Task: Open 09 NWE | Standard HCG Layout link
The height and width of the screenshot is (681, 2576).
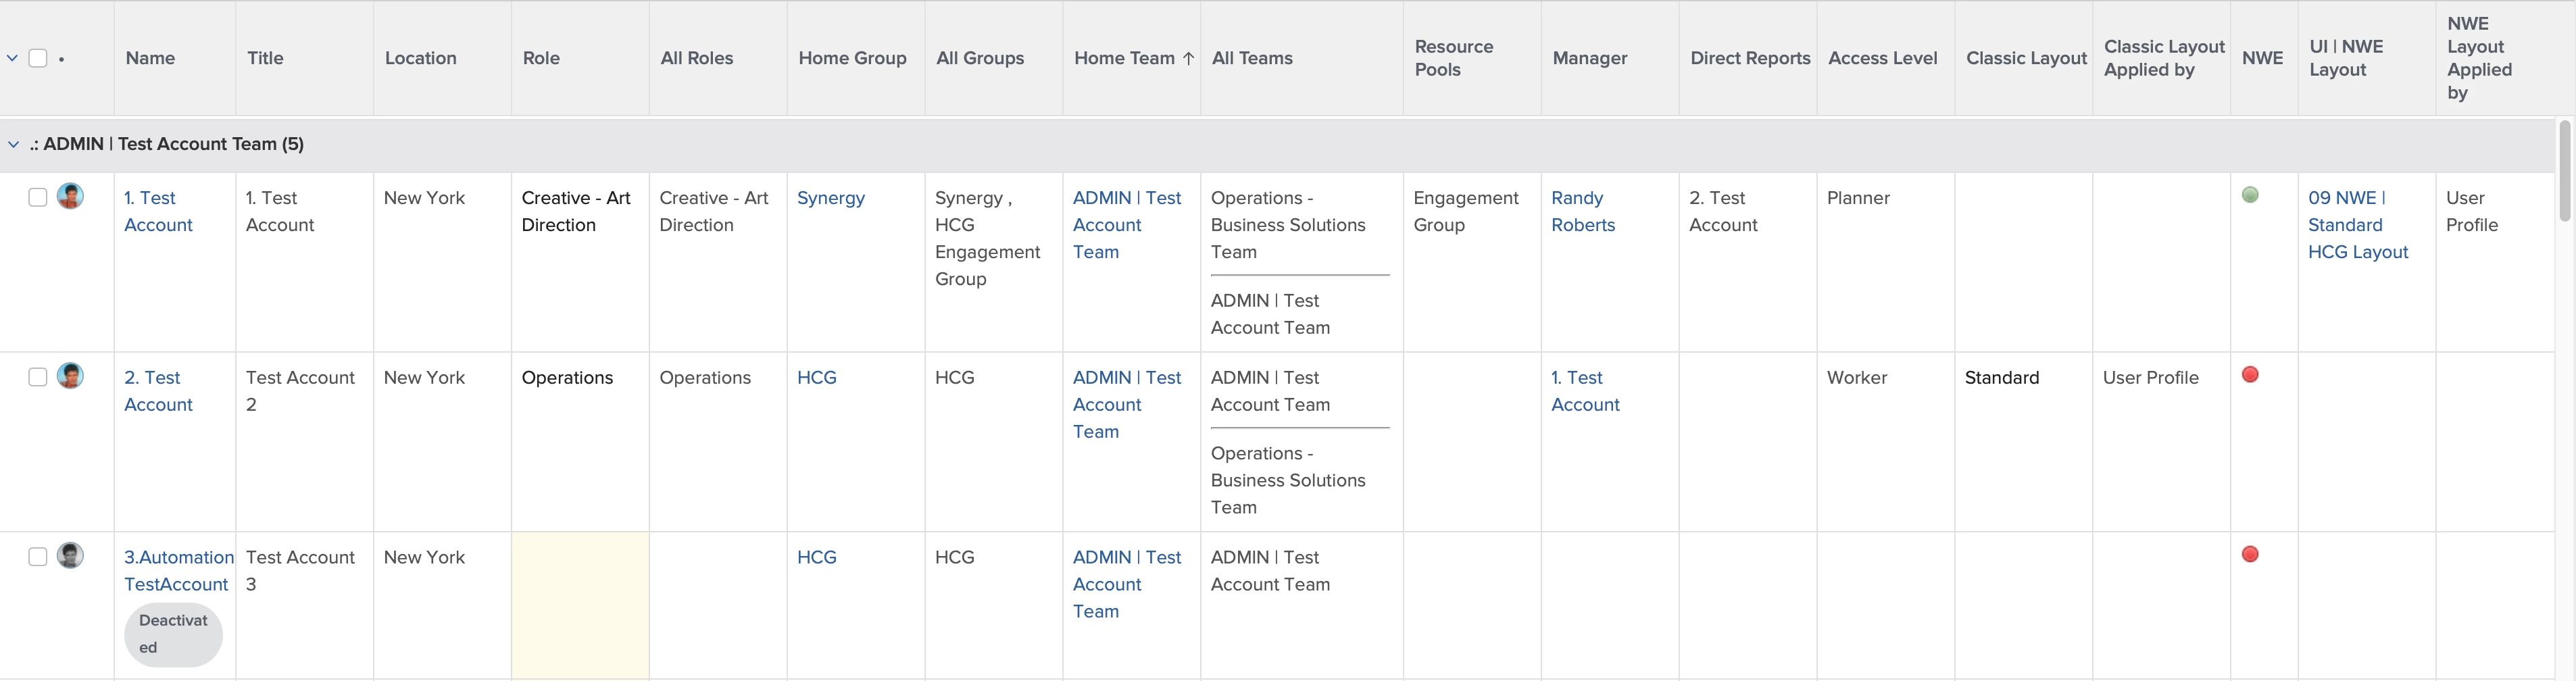Action: [x=2357, y=225]
